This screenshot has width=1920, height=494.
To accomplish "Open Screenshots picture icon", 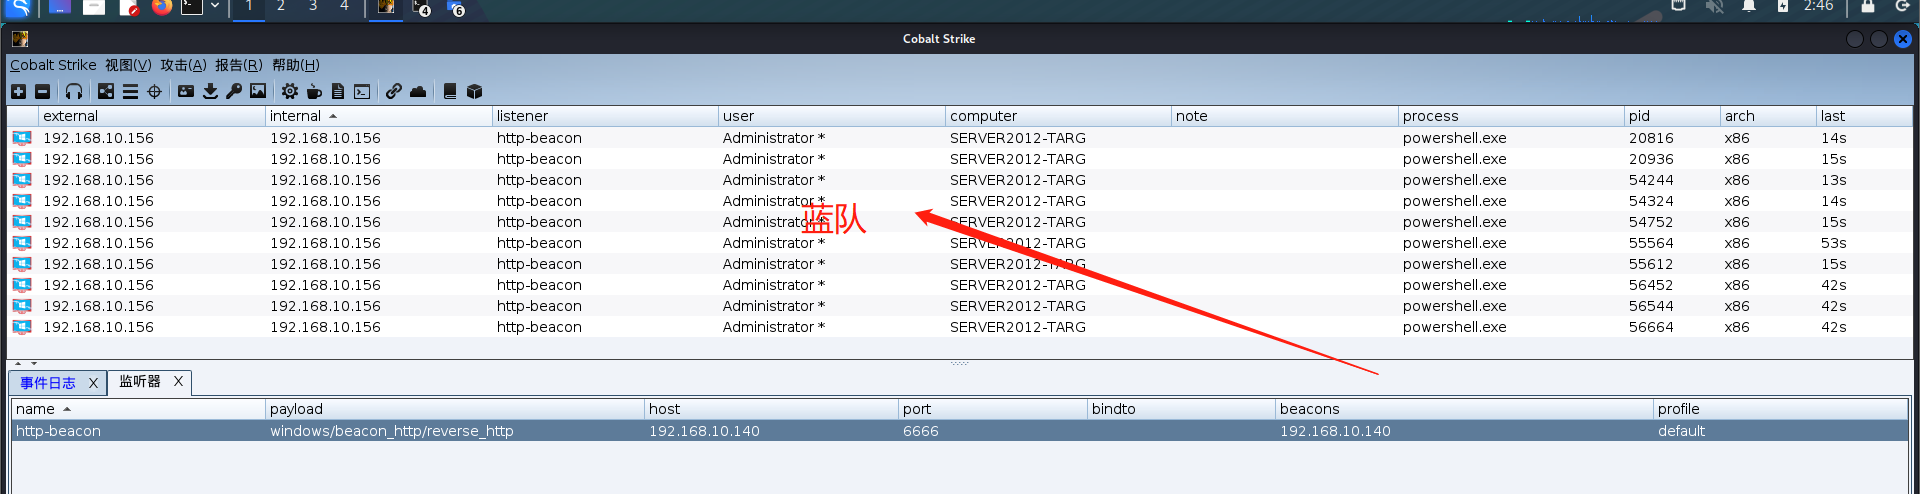I will [258, 92].
